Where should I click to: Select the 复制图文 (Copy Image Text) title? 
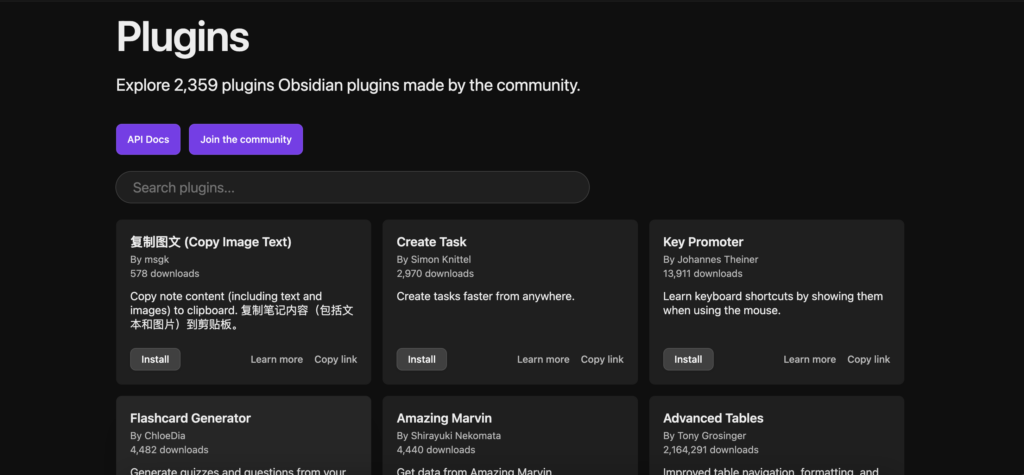pos(211,242)
